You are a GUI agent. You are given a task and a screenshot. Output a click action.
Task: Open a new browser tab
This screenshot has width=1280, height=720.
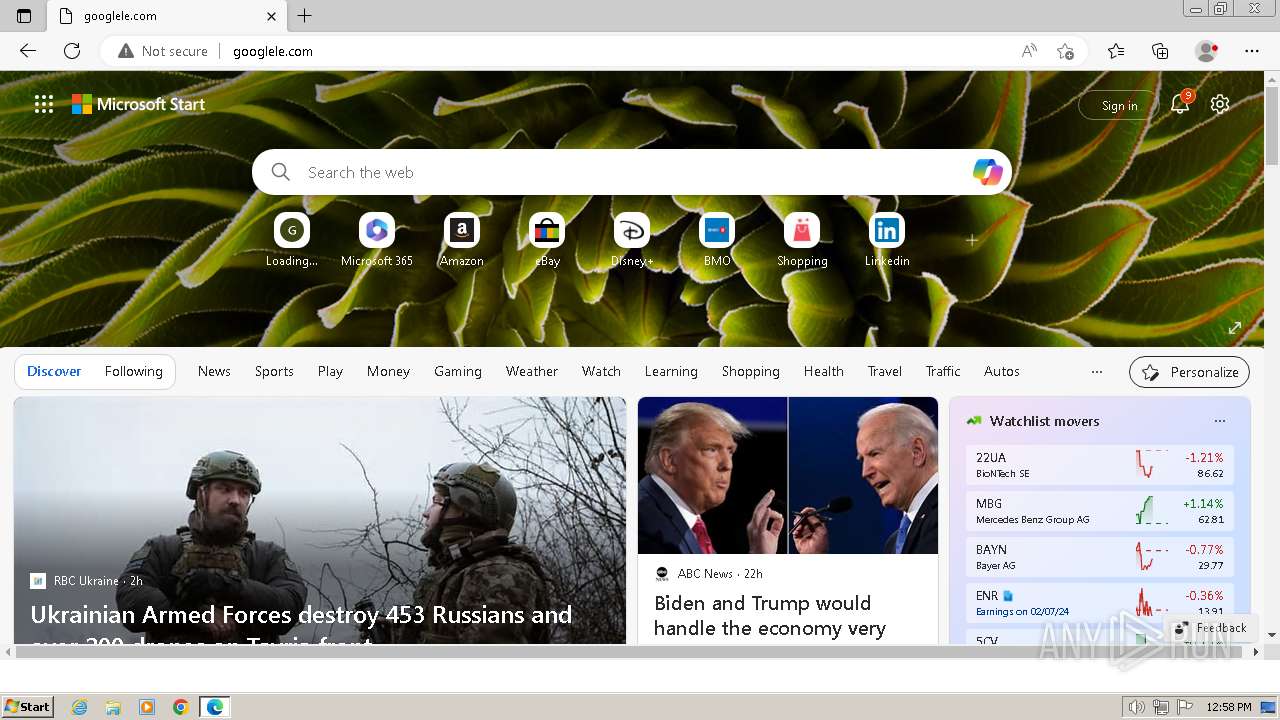click(x=305, y=16)
